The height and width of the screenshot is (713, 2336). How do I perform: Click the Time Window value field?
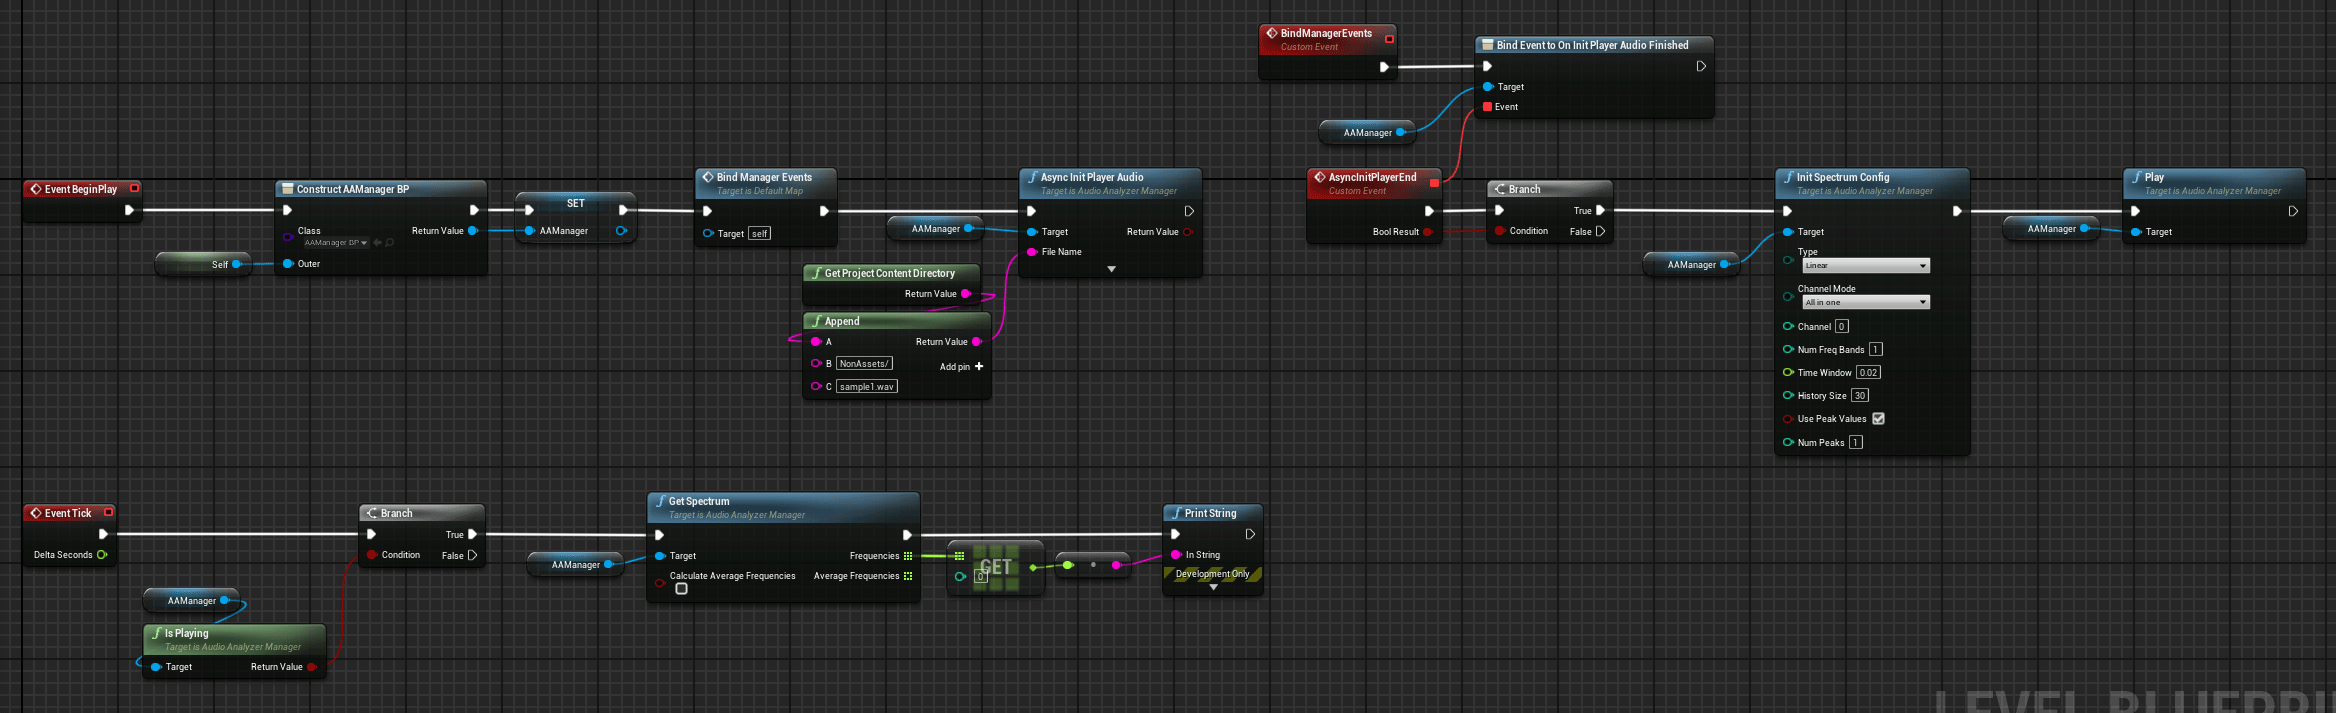click(1868, 373)
